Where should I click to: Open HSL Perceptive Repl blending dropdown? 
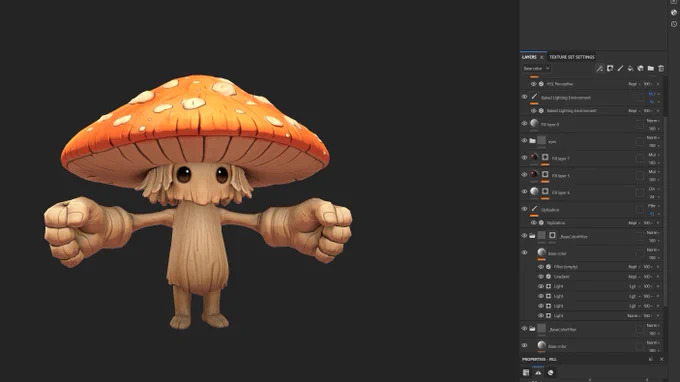click(634, 84)
